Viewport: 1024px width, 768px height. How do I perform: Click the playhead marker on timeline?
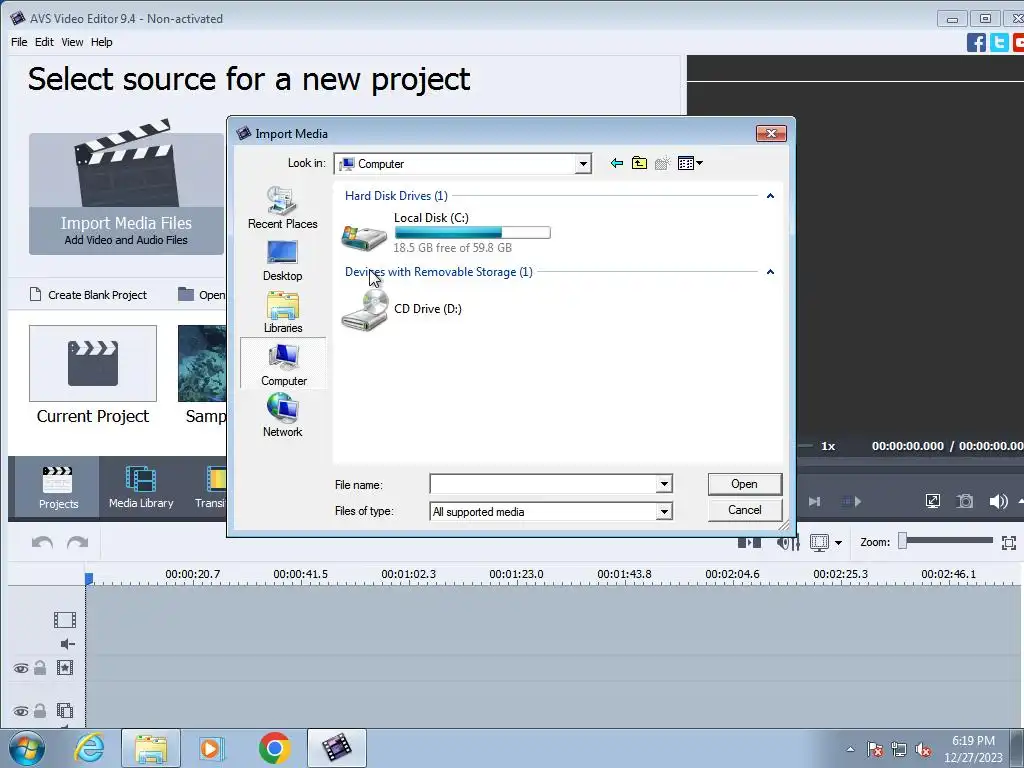pos(89,579)
